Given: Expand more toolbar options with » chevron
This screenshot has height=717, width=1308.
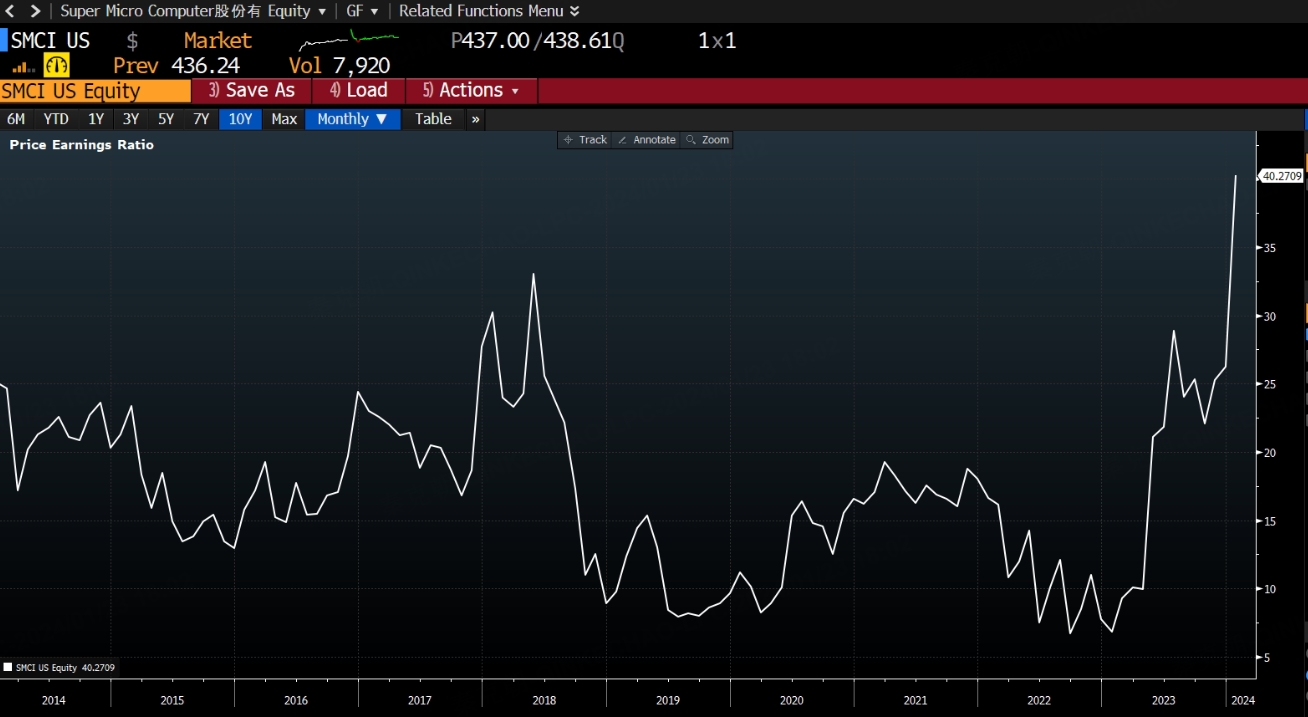Looking at the screenshot, I should pos(475,119).
